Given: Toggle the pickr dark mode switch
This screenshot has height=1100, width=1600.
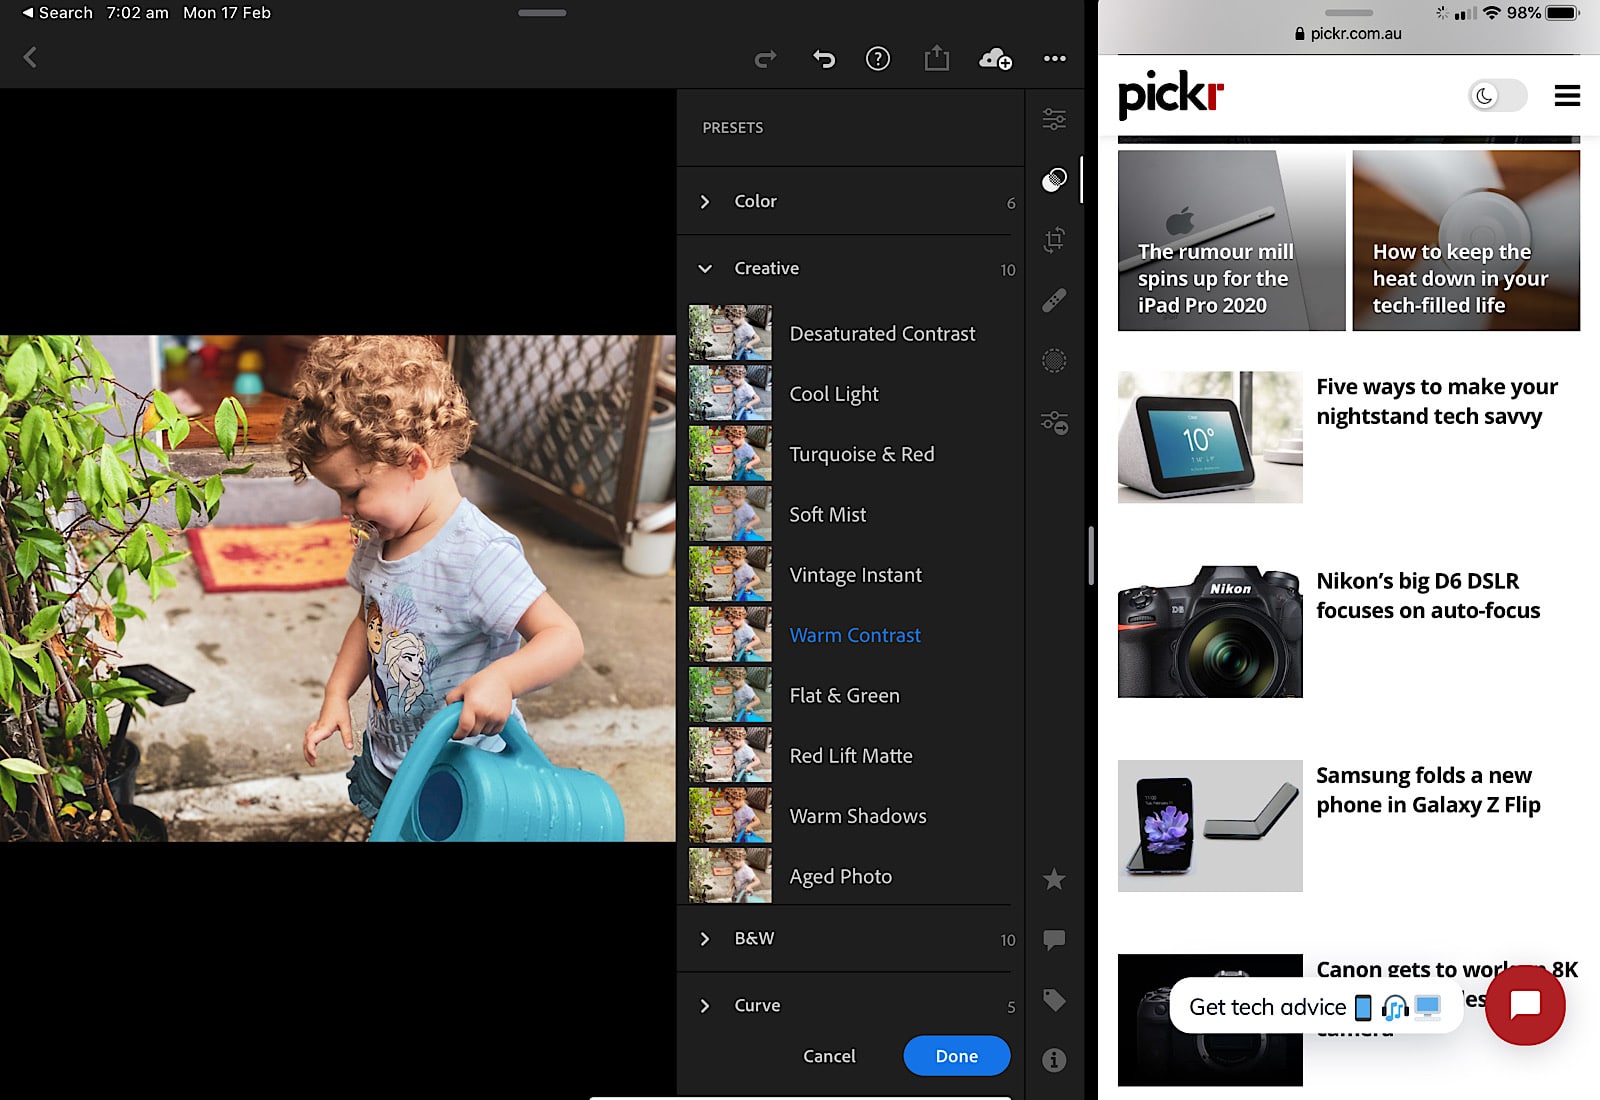Looking at the screenshot, I should click(x=1497, y=96).
